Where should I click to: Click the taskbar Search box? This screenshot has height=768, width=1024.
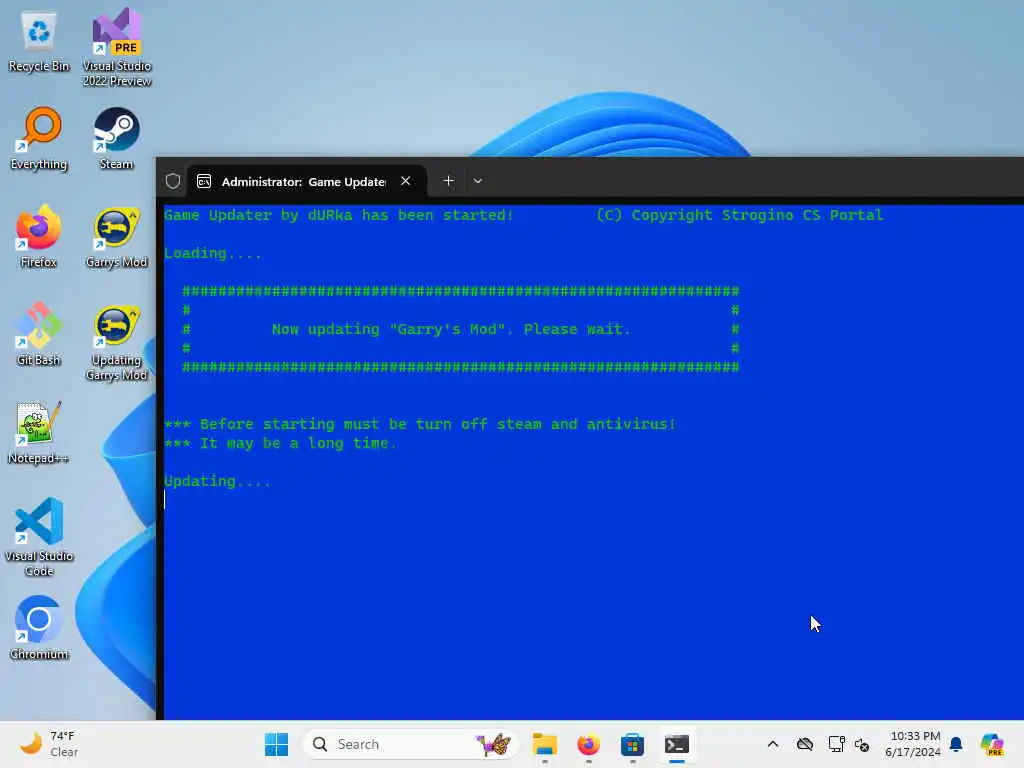tap(410, 744)
